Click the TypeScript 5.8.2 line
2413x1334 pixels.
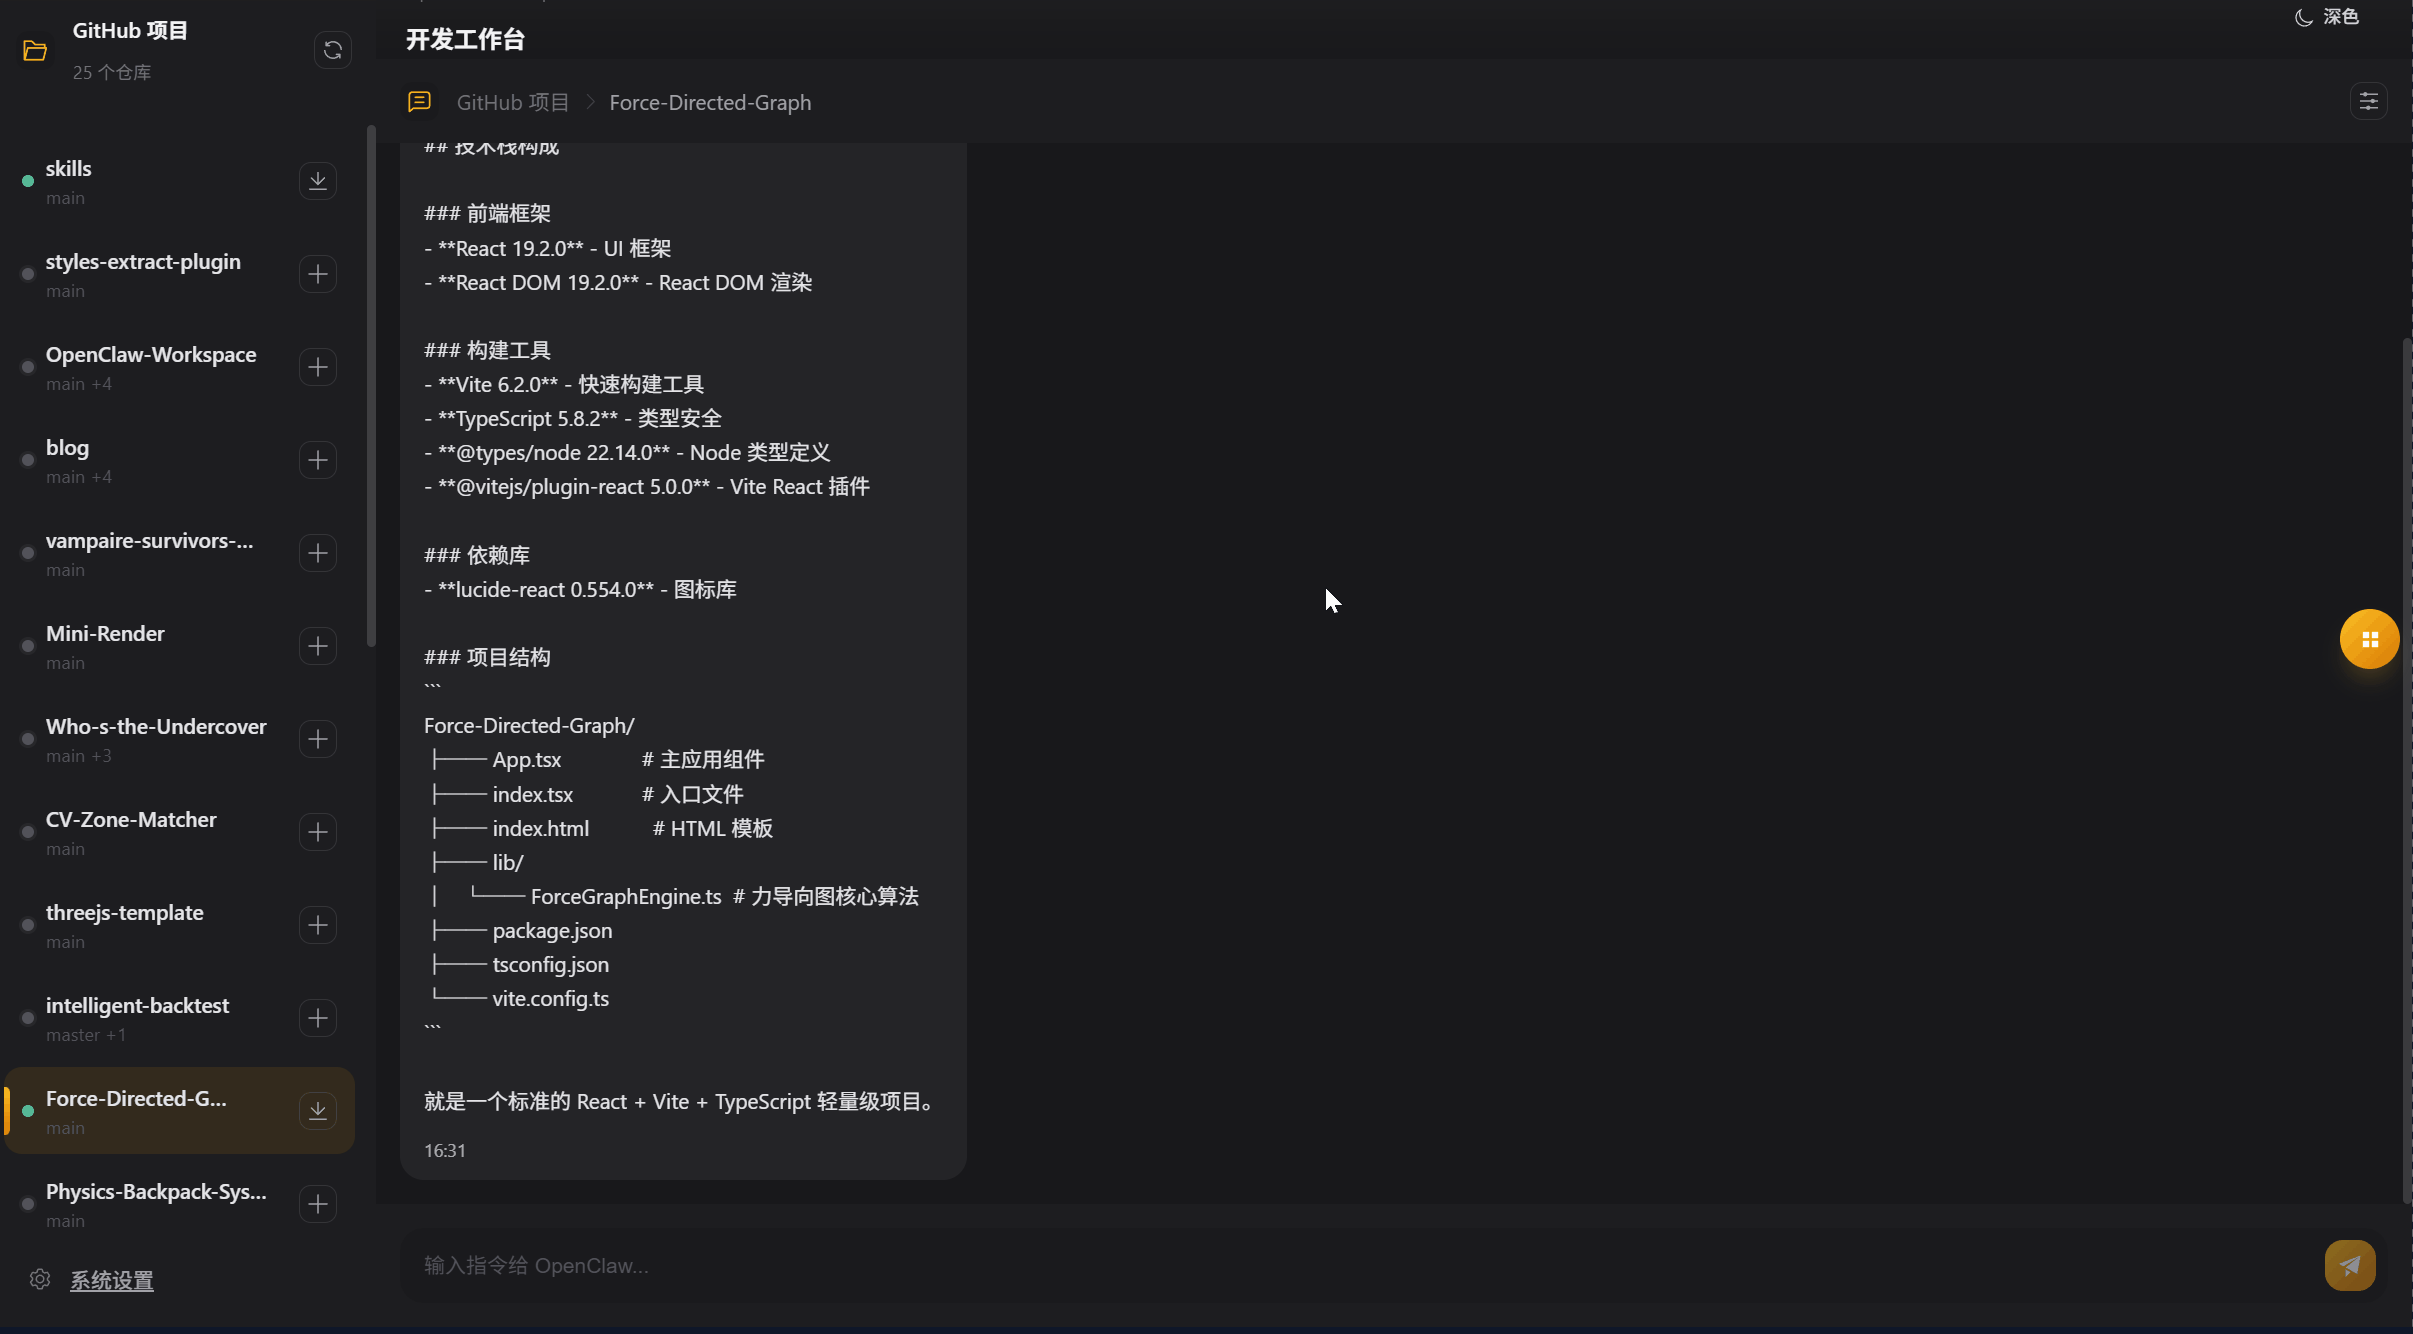[573, 418]
